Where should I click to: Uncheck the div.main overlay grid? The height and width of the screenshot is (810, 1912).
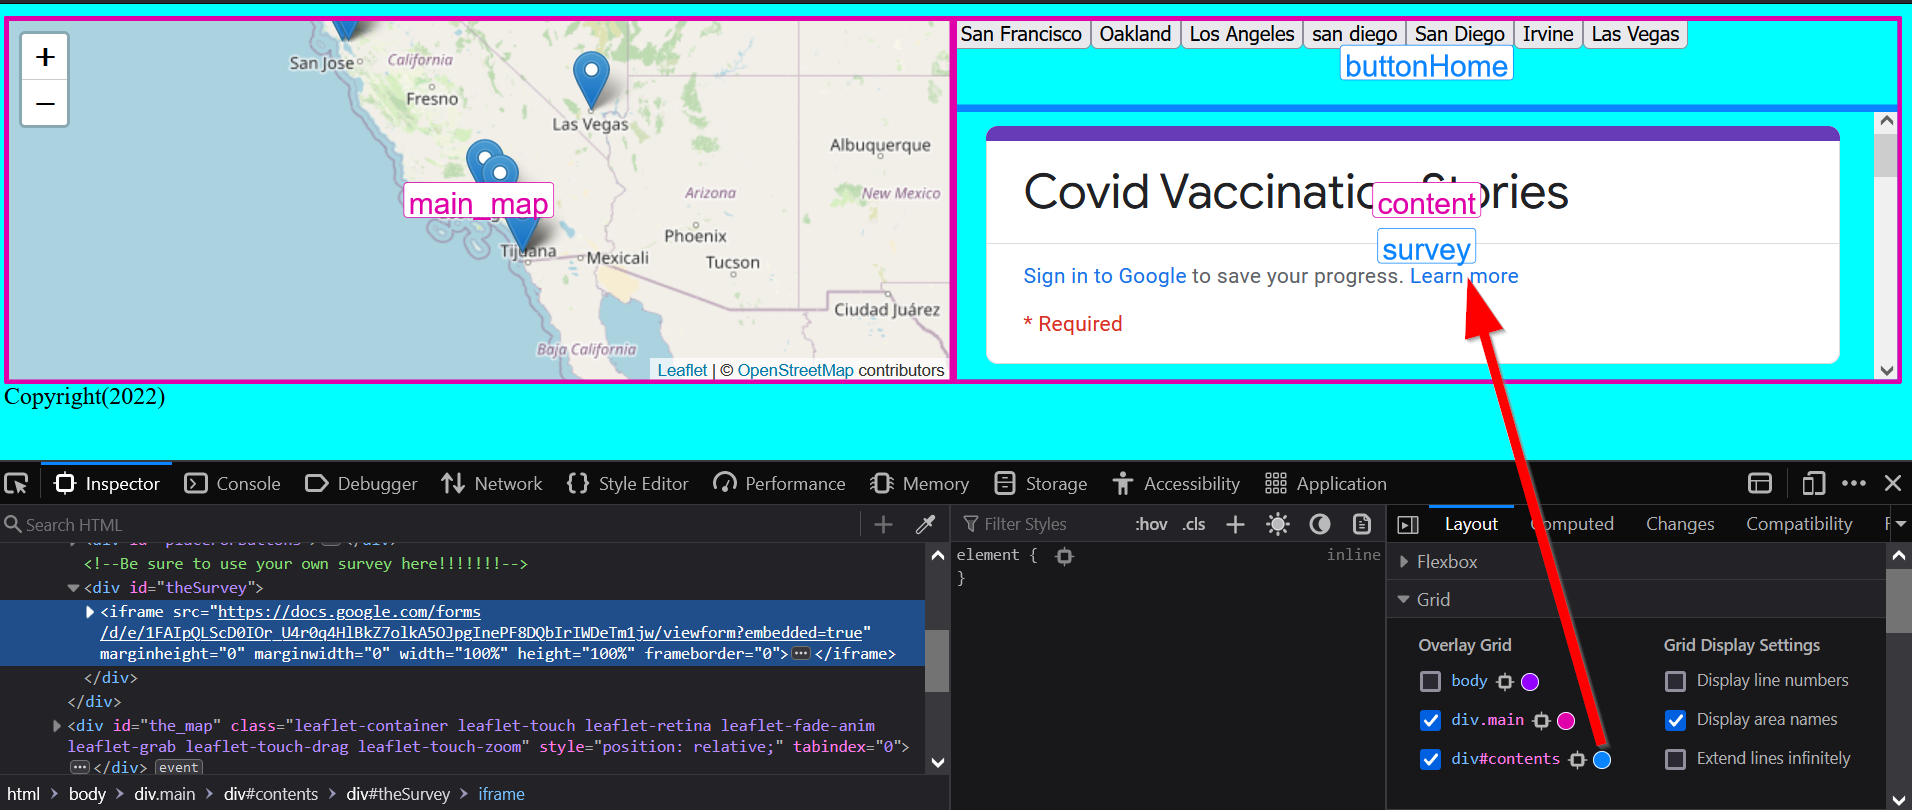[x=1430, y=720]
